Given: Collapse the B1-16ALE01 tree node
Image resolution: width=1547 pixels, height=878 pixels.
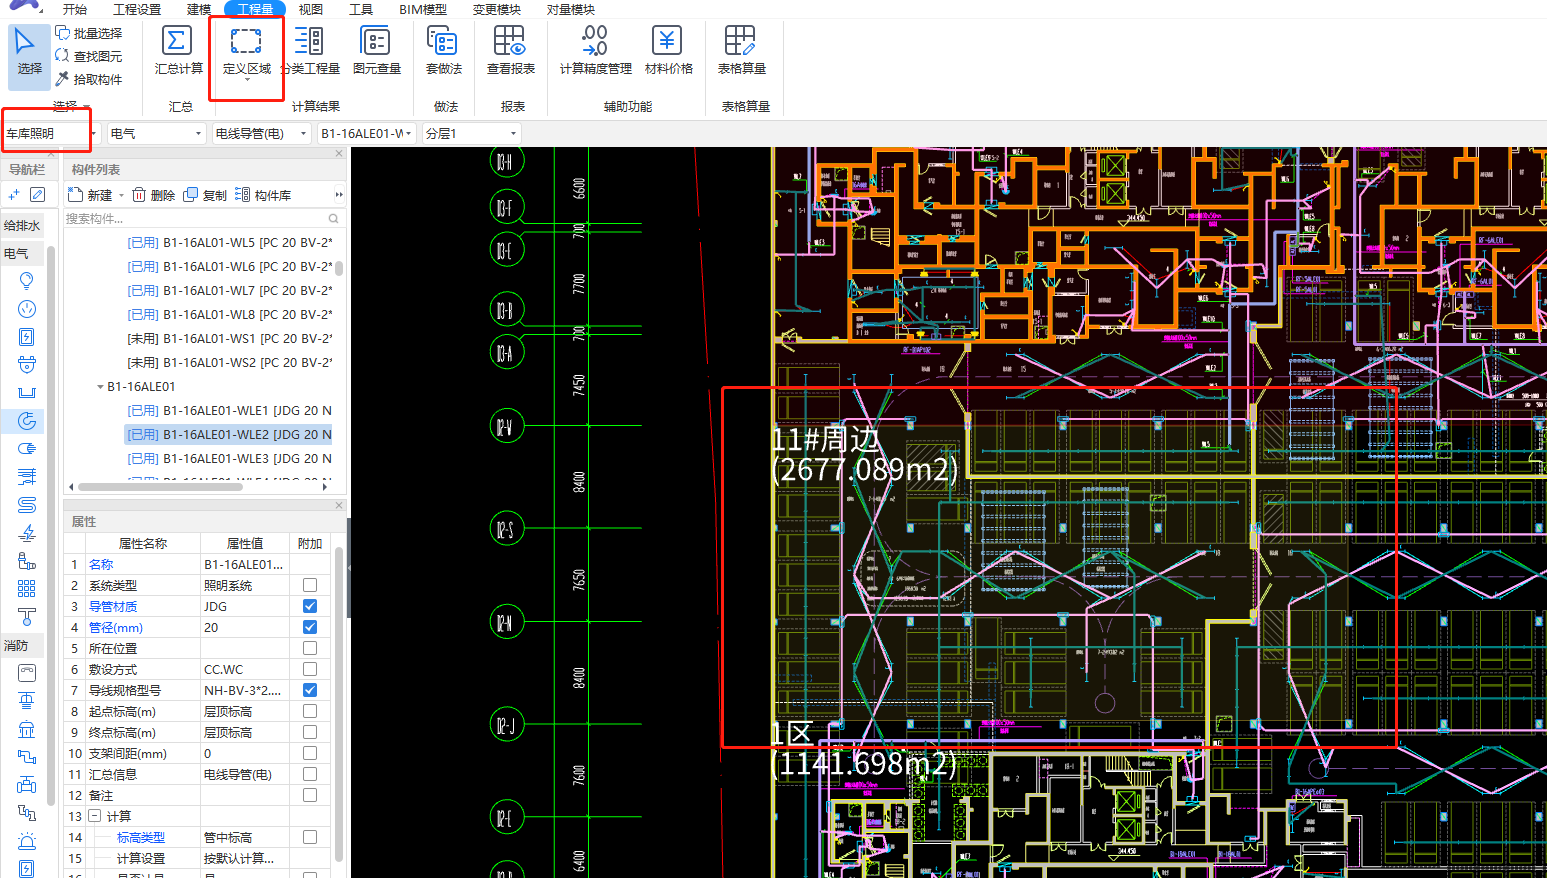Looking at the screenshot, I should (100, 387).
